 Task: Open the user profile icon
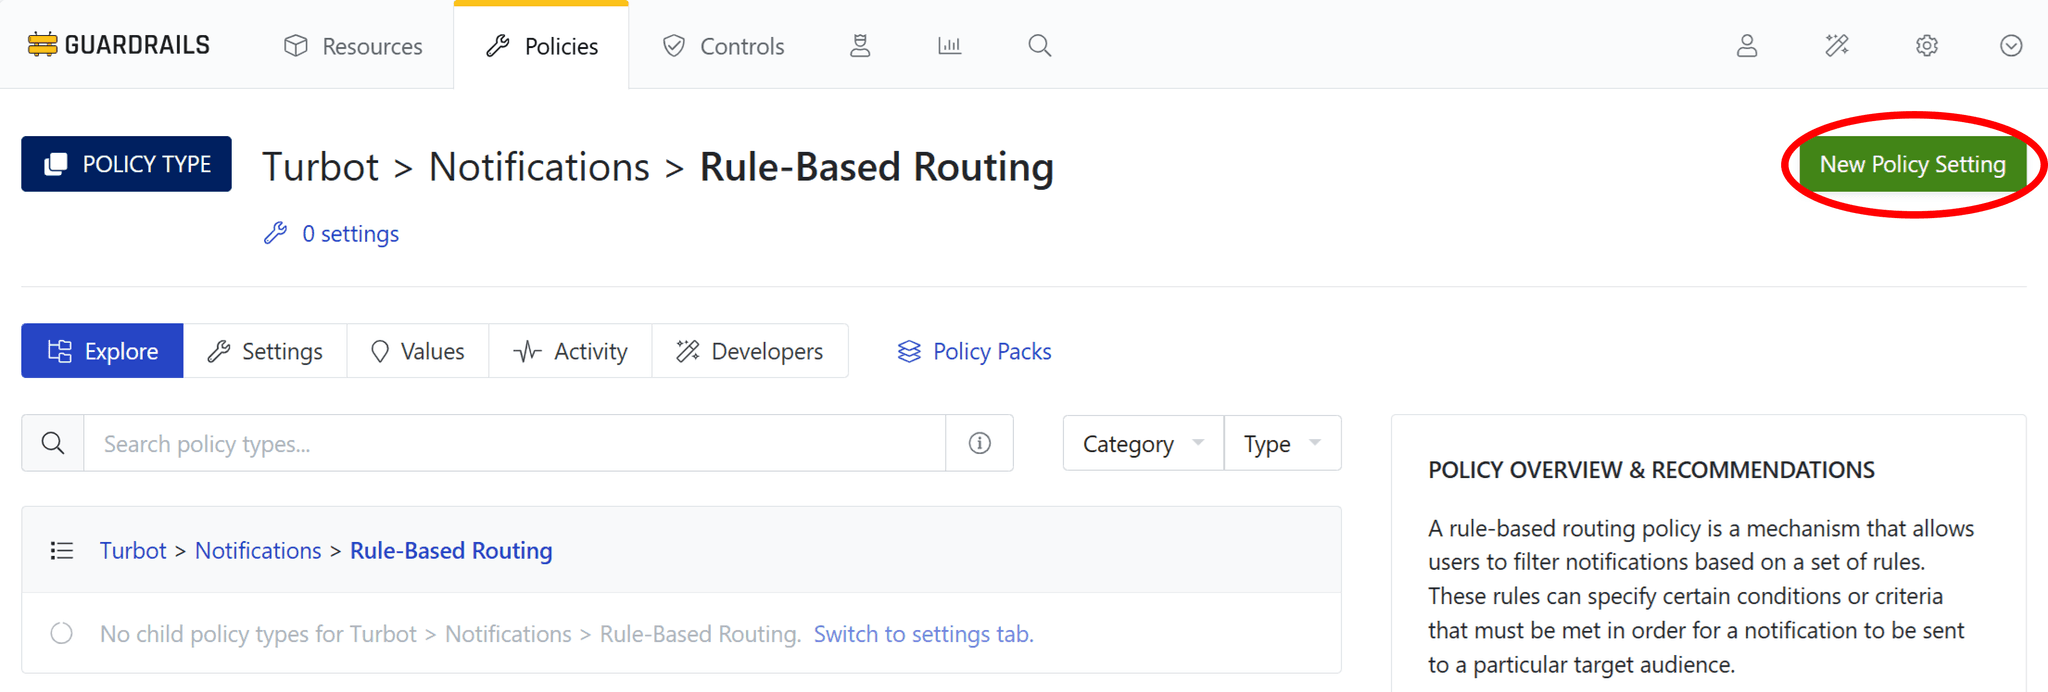click(x=1747, y=46)
